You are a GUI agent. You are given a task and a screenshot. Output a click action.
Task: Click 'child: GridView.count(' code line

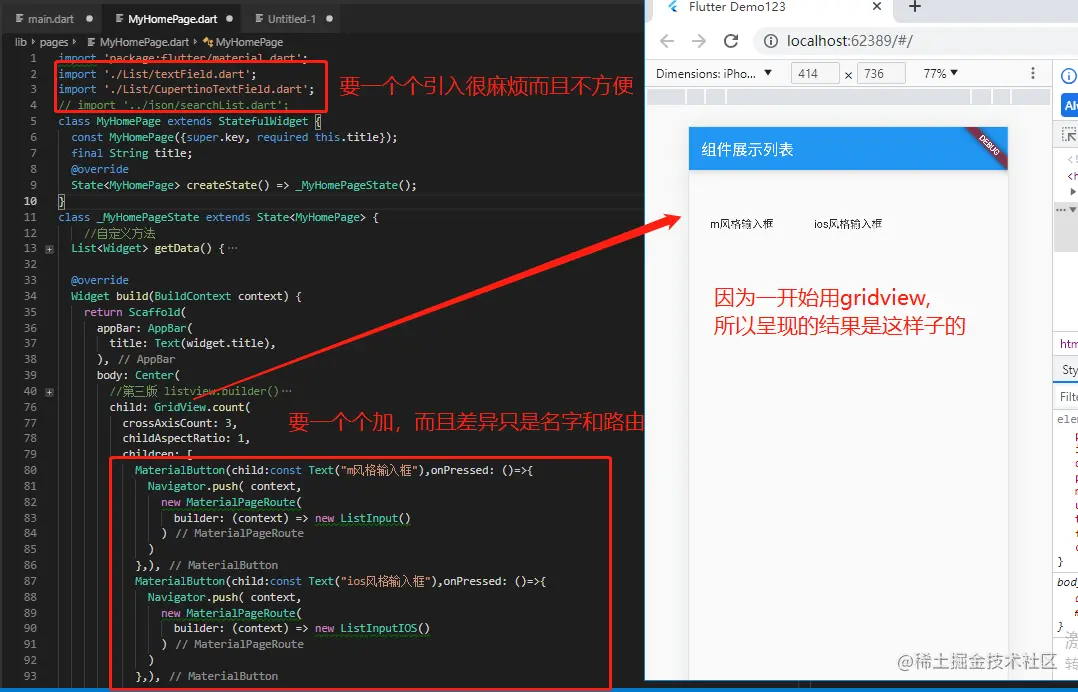180,408
